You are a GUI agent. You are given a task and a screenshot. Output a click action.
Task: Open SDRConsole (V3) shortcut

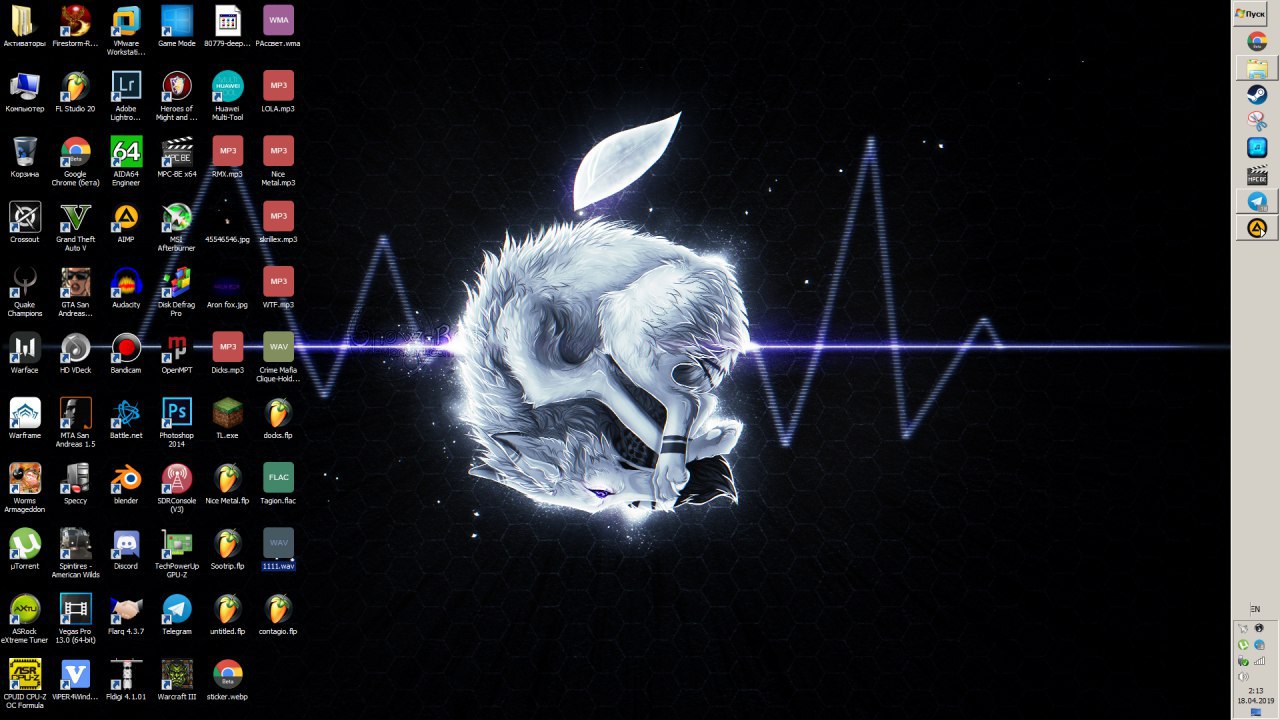coord(177,487)
